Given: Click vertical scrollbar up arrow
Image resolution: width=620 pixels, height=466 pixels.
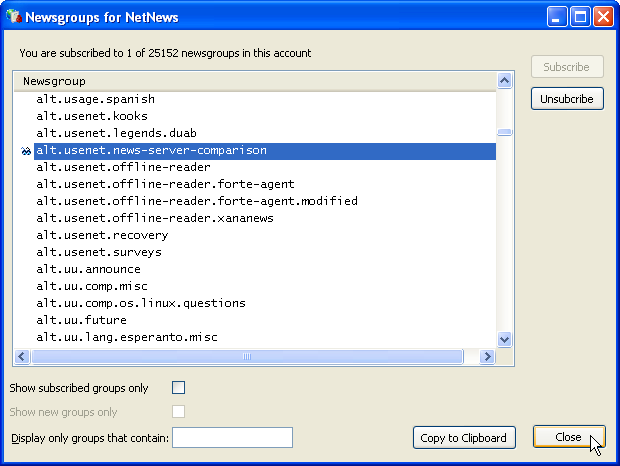Looking at the screenshot, I should click(x=505, y=81).
